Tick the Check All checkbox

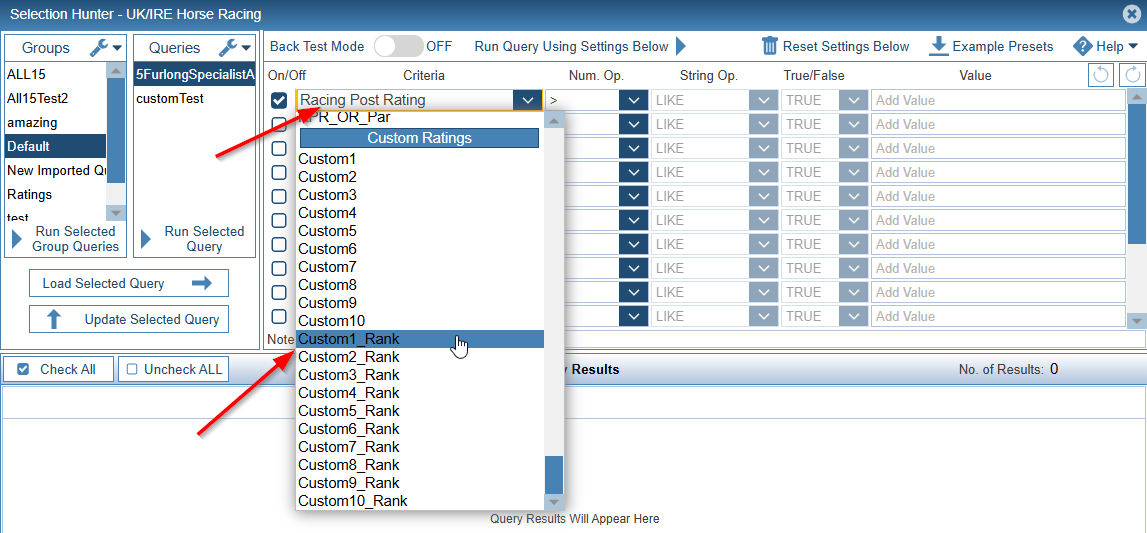click(x=23, y=369)
